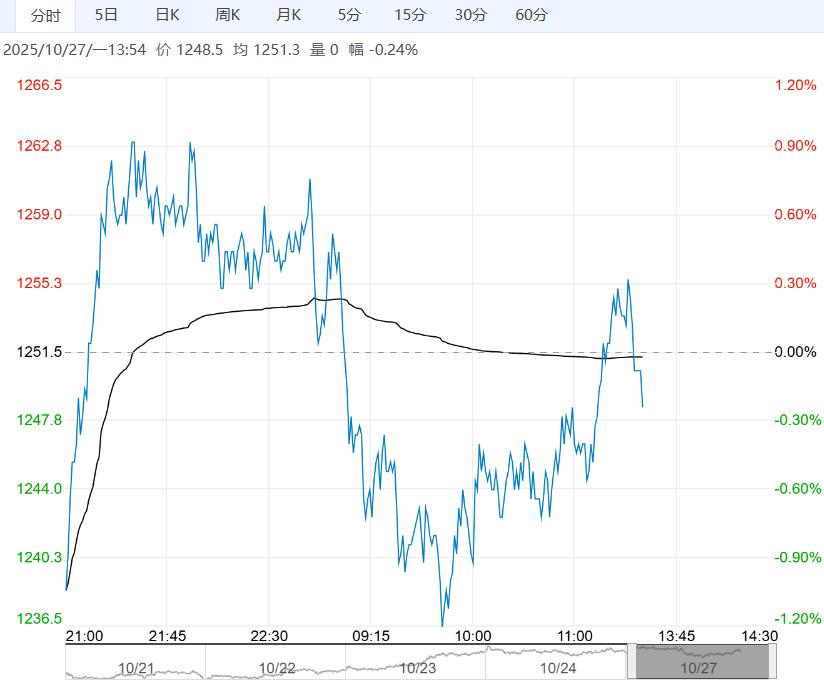Viewport: 824px width, 685px height.
Task: Click the 10/21 segment in date navigator
Action: click(135, 664)
